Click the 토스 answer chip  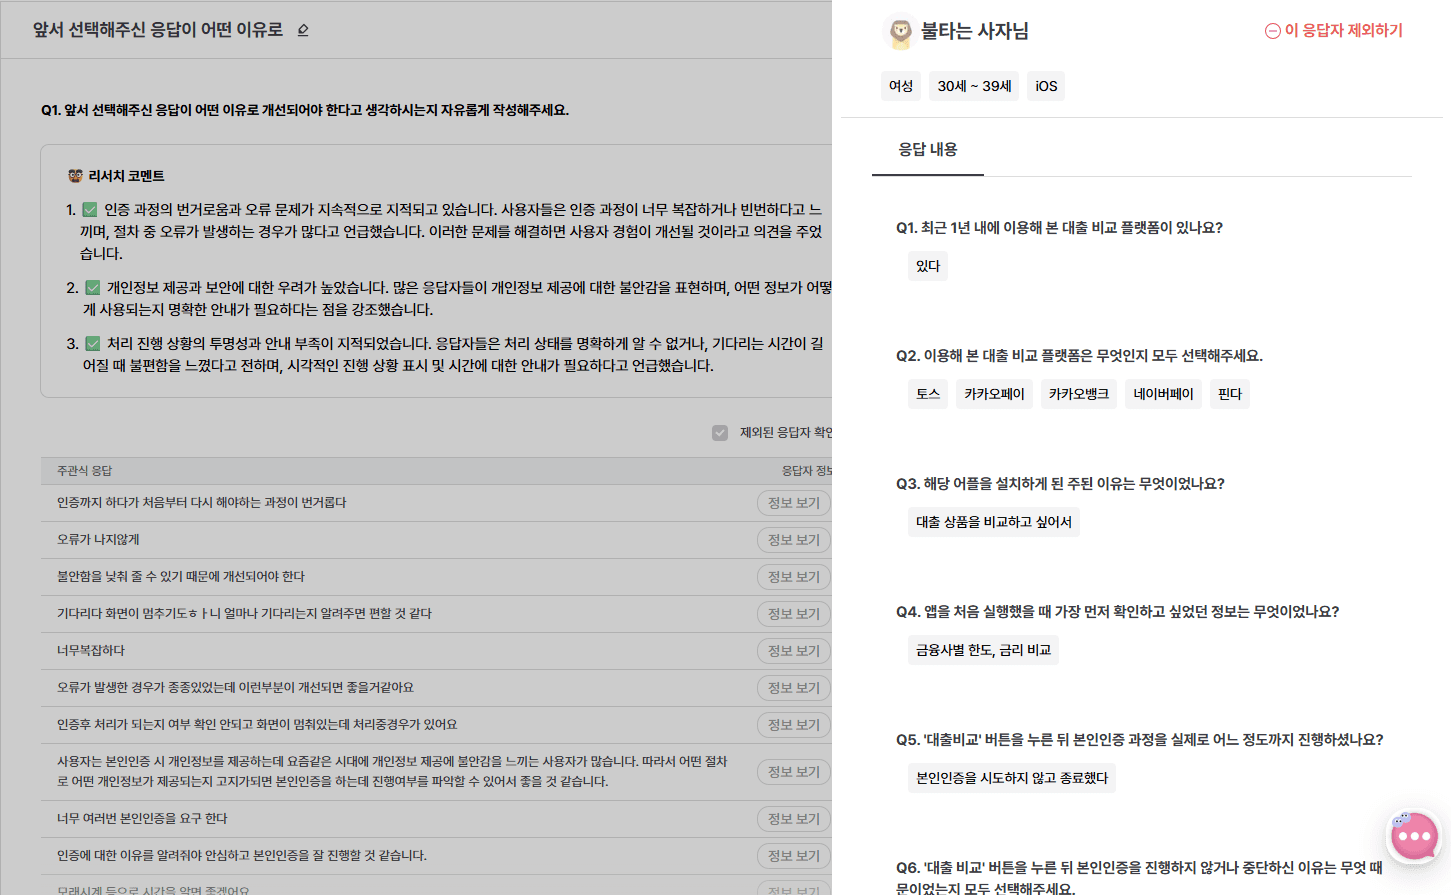[x=928, y=394]
